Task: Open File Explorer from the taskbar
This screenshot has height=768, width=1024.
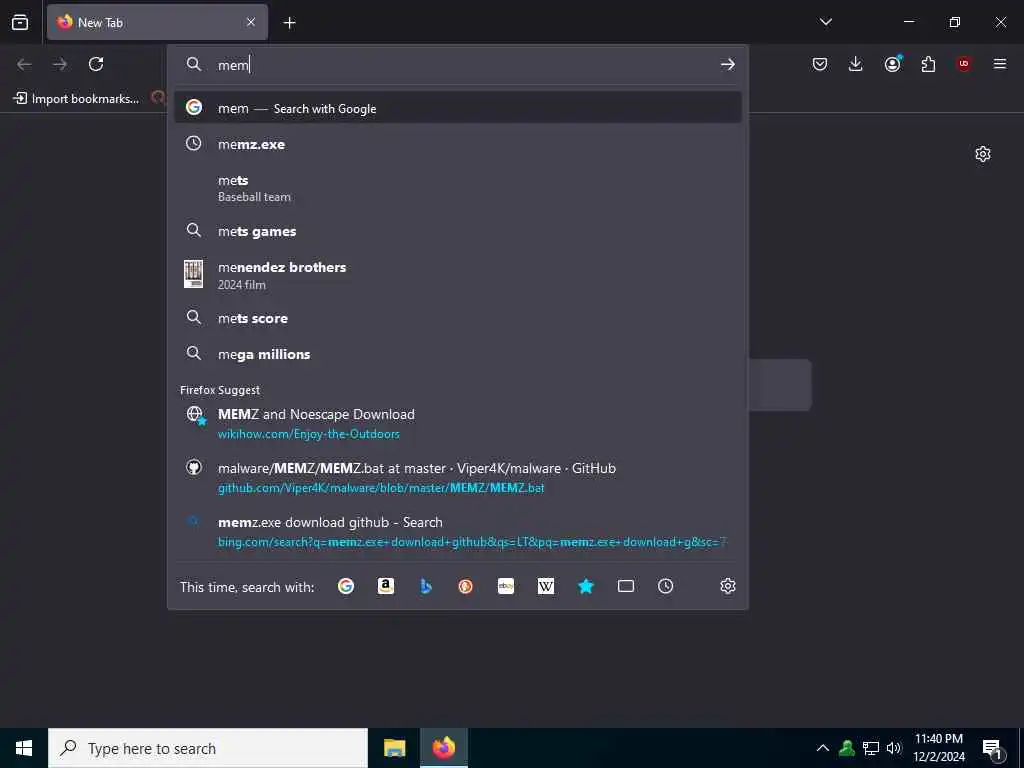Action: click(x=394, y=748)
